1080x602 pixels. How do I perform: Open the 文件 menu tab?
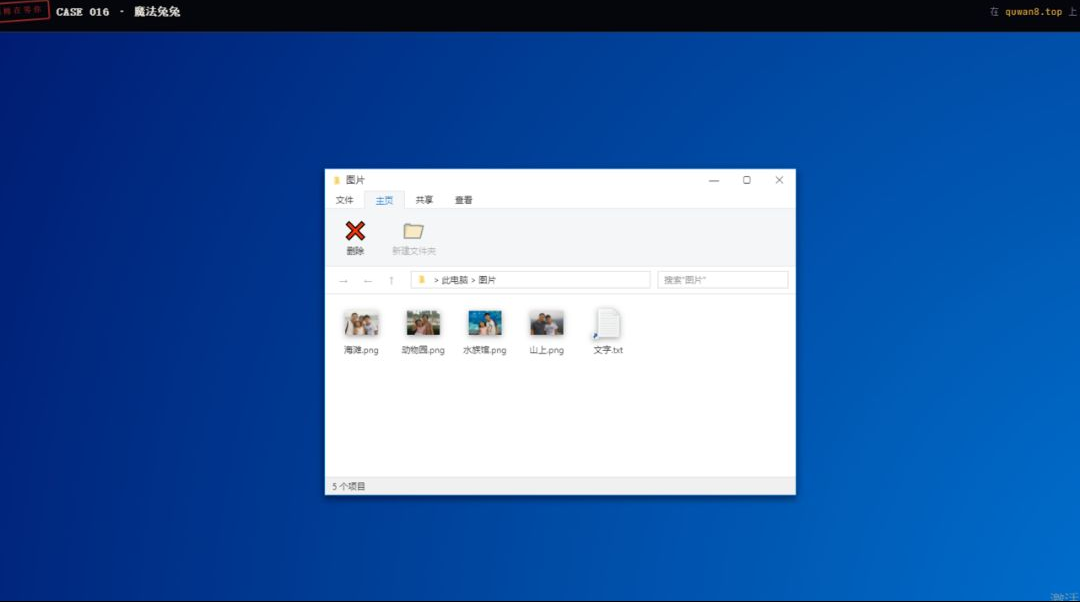(344, 200)
